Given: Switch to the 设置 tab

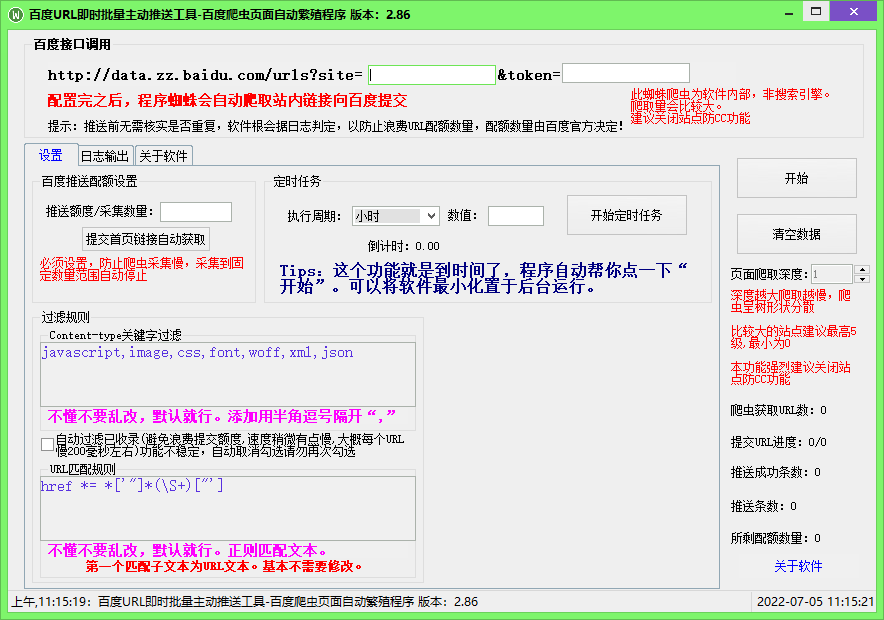Looking at the screenshot, I should [x=51, y=155].
